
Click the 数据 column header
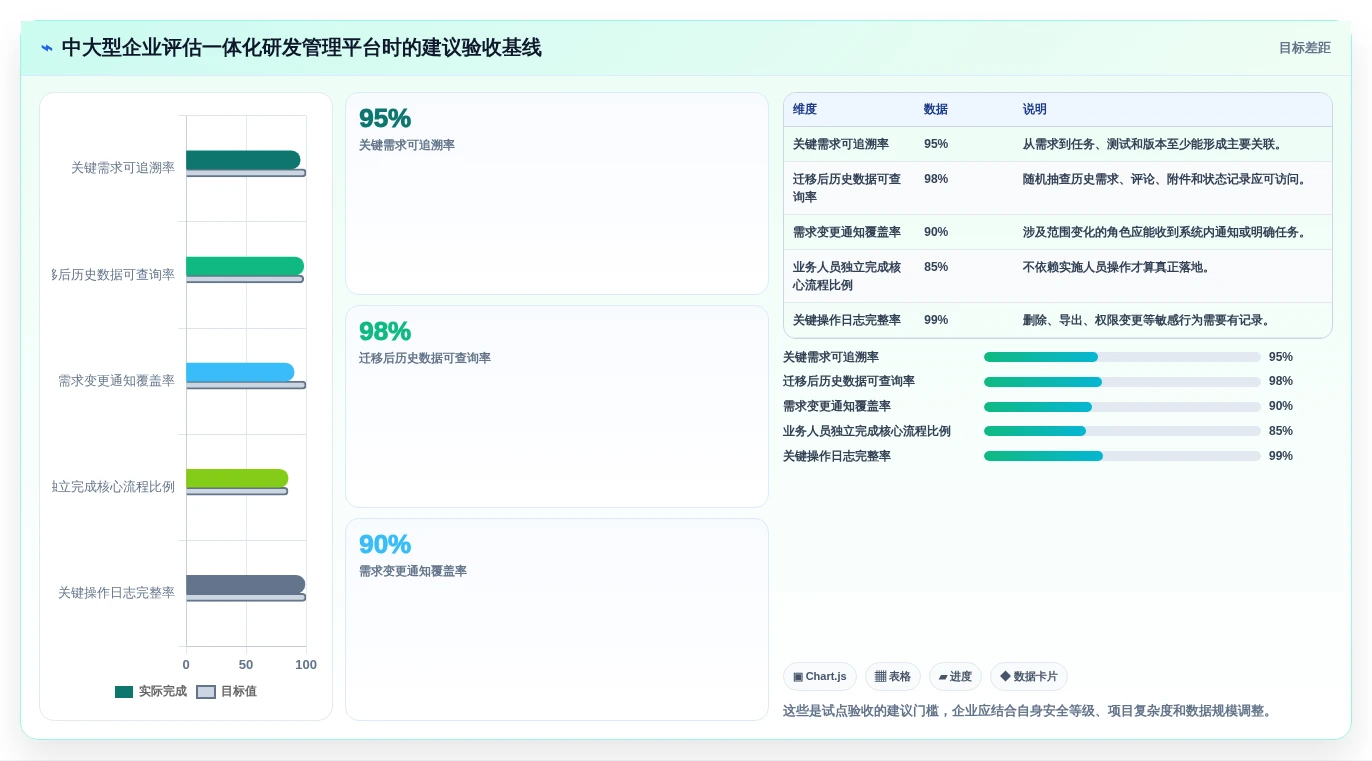point(936,110)
